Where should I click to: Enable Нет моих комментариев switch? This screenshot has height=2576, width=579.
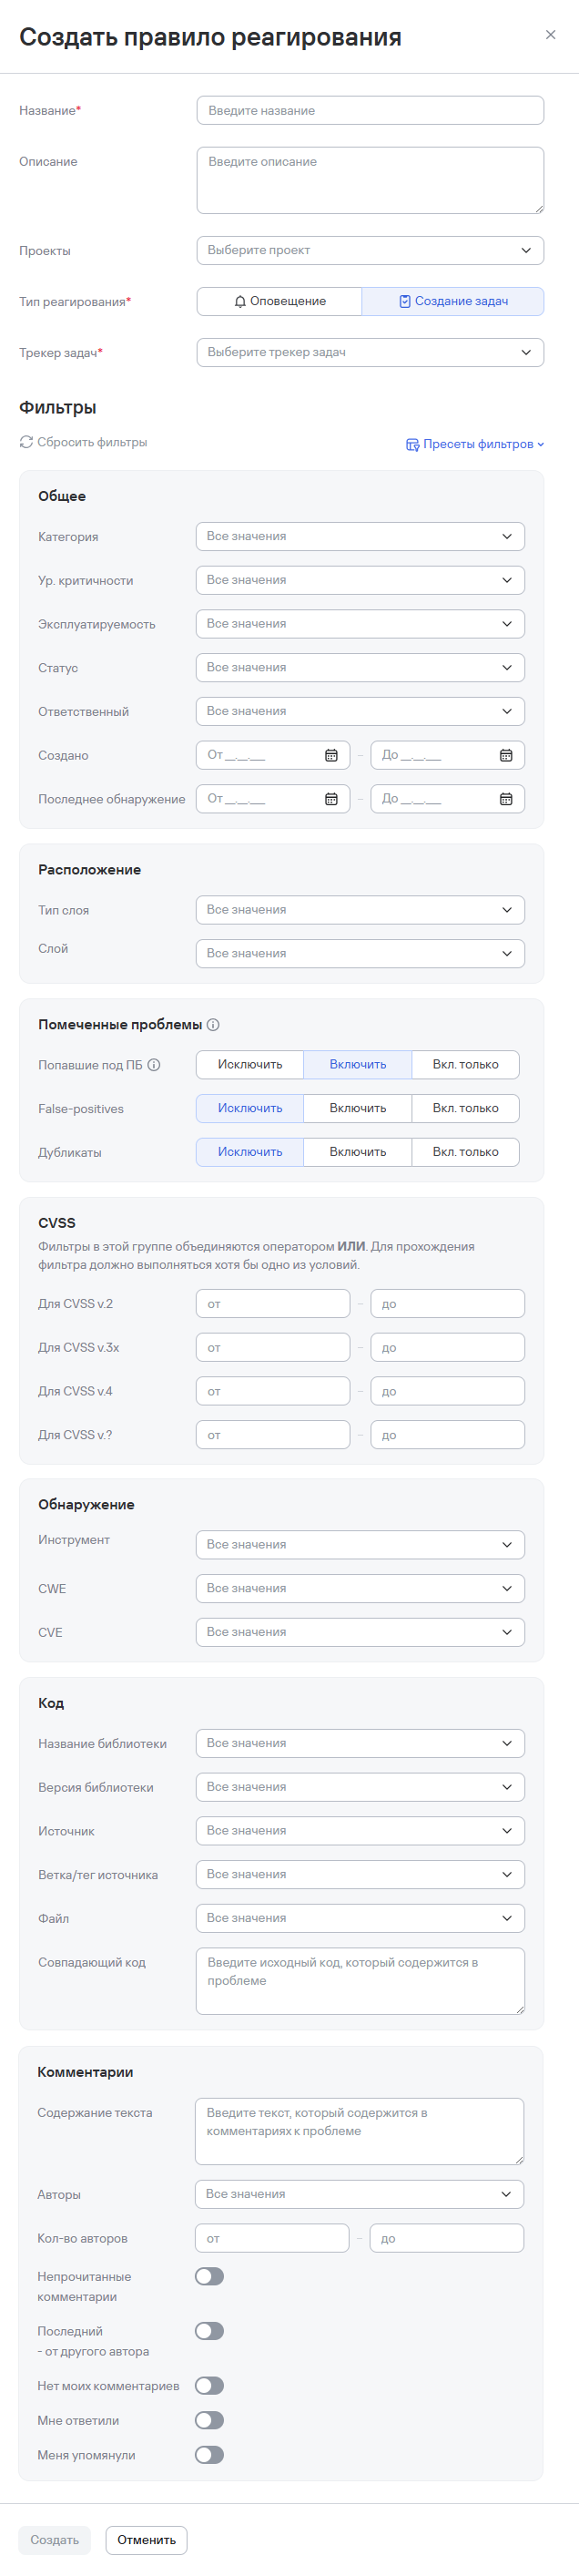click(209, 2385)
